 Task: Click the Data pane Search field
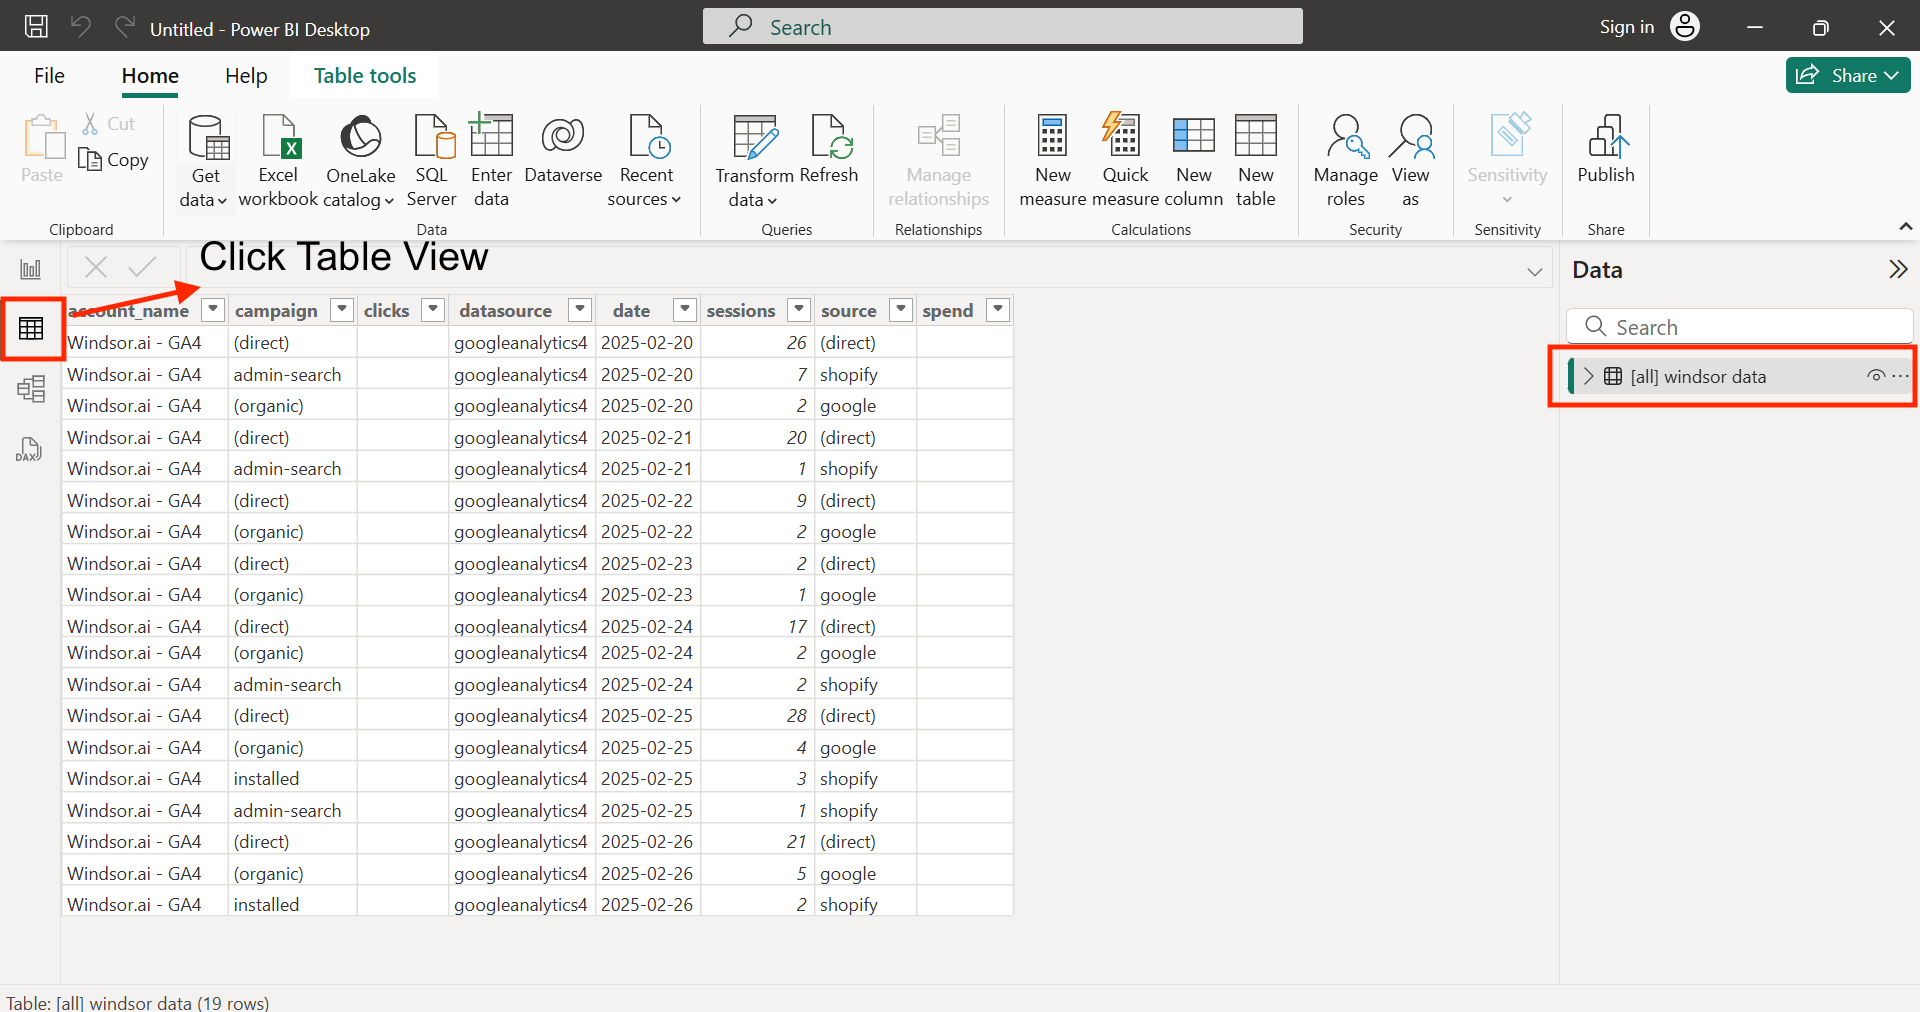point(1739,327)
